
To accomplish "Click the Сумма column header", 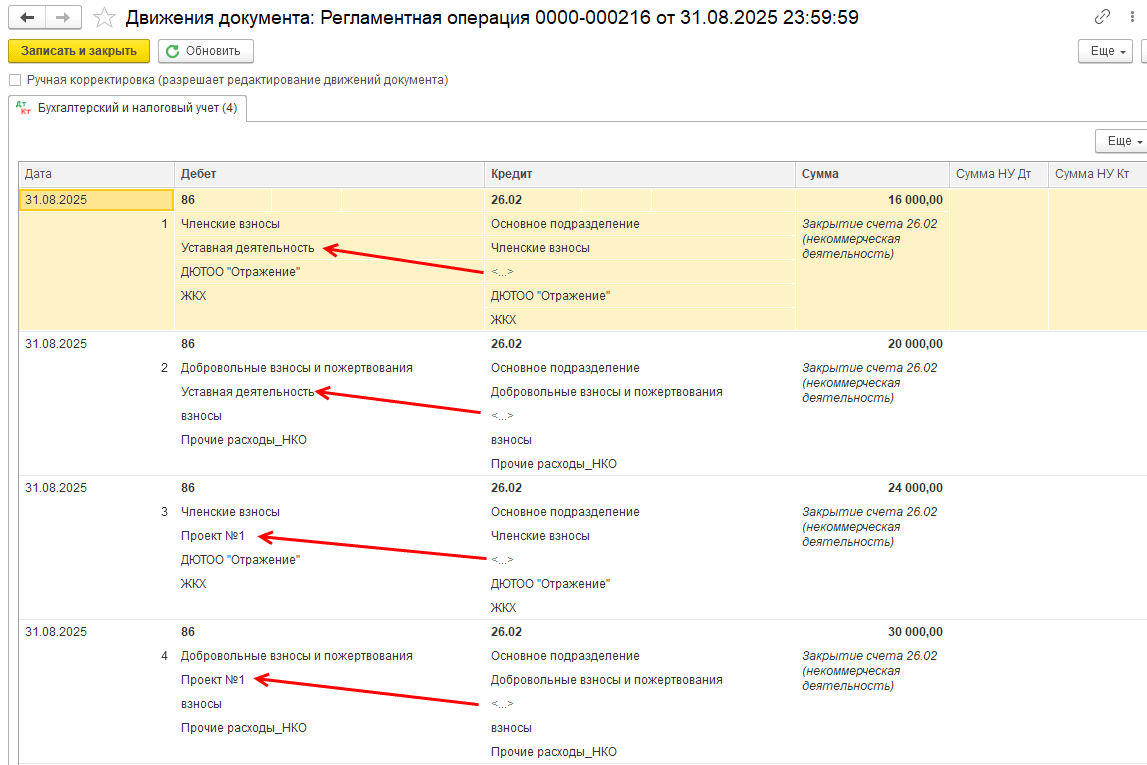I will [x=871, y=174].
